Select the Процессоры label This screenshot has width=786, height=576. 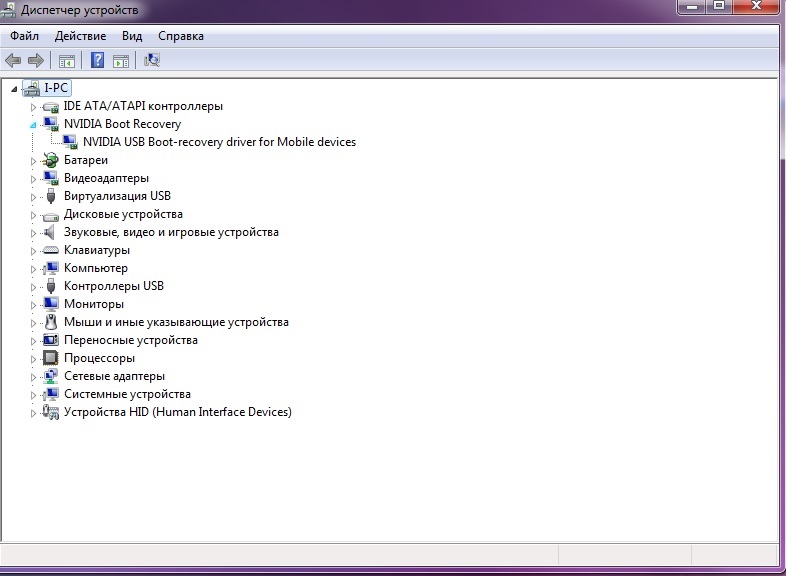click(x=99, y=358)
